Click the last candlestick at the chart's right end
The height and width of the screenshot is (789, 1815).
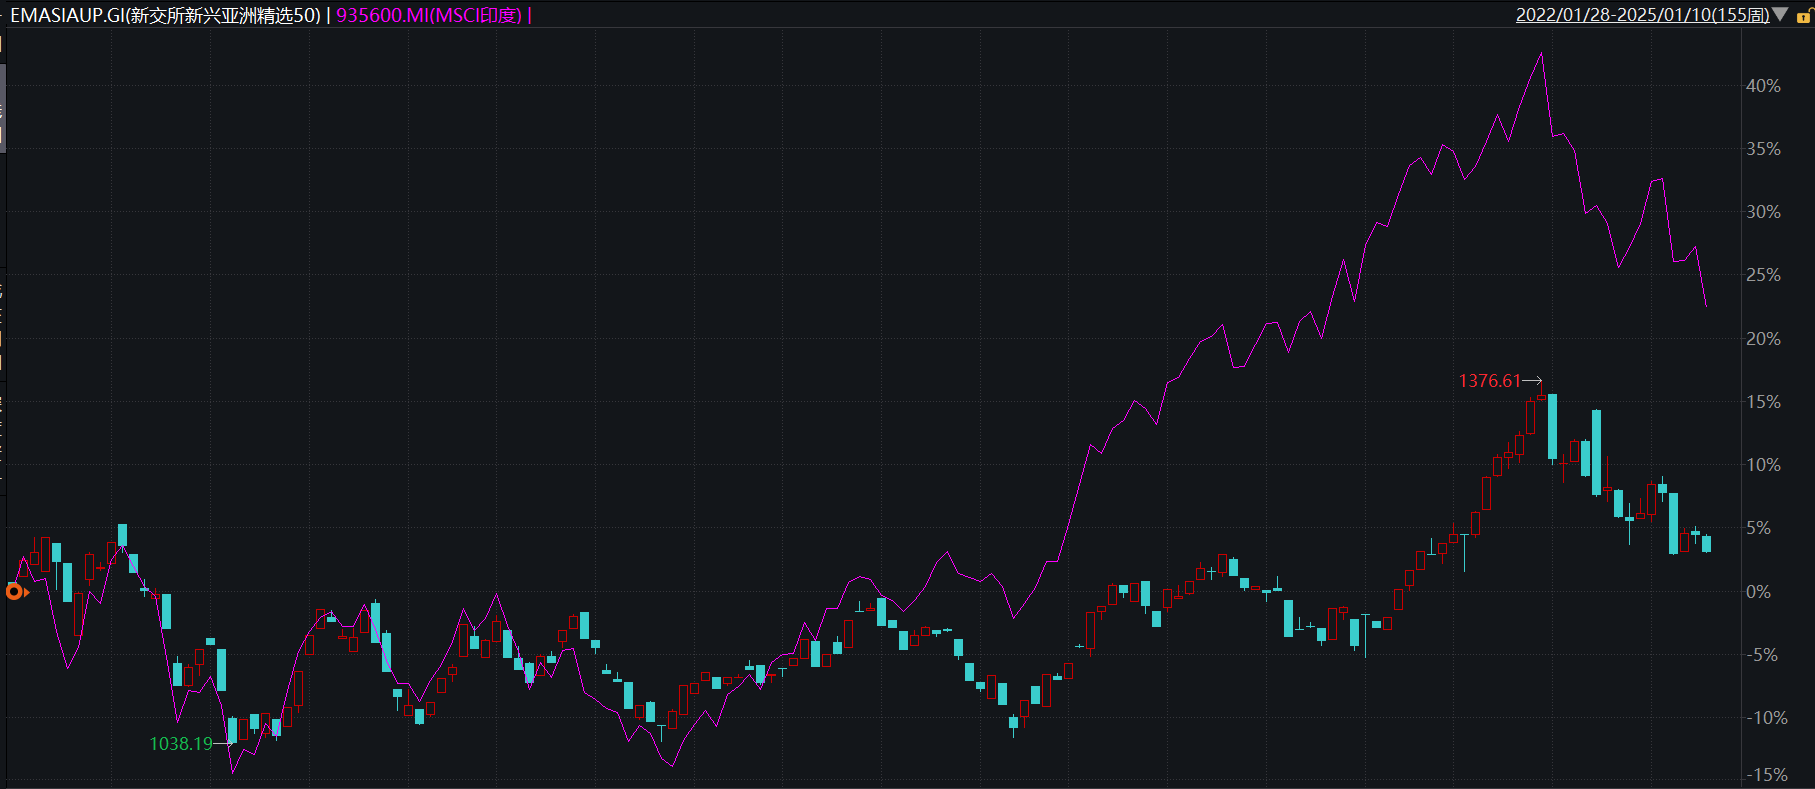(x=1706, y=544)
